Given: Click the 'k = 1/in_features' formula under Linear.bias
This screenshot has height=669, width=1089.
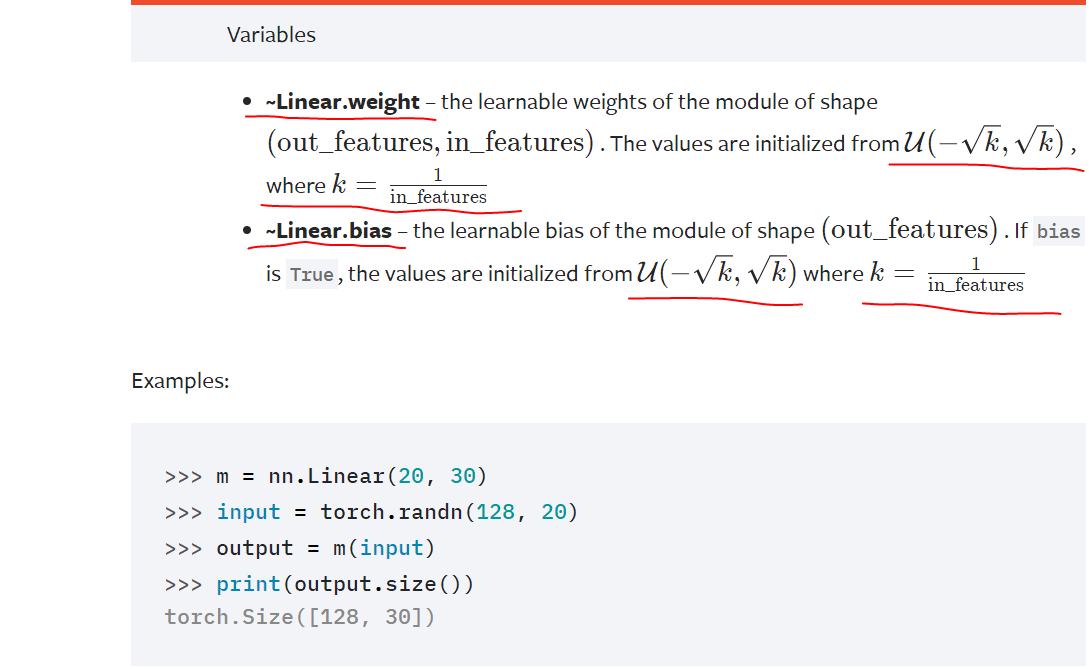Looking at the screenshot, I should pyautogui.click(x=947, y=274).
